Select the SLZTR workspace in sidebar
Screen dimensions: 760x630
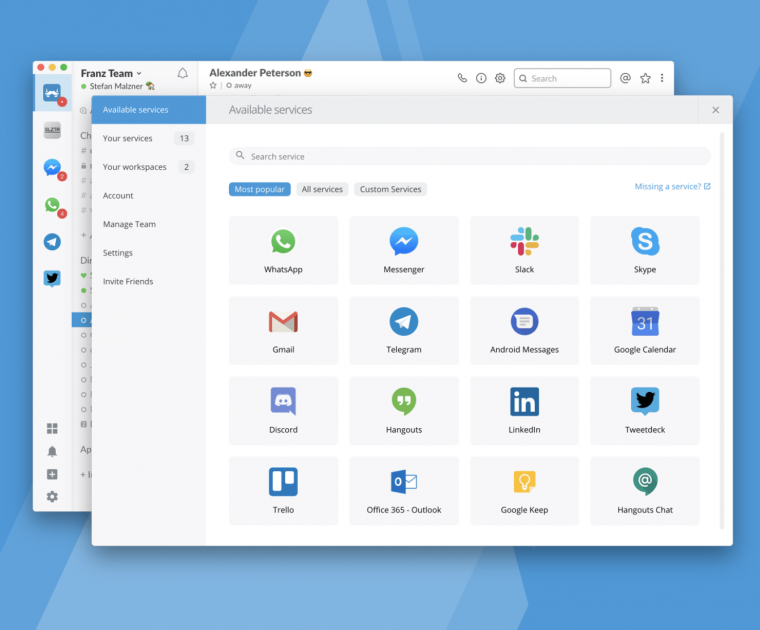[52, 130]
